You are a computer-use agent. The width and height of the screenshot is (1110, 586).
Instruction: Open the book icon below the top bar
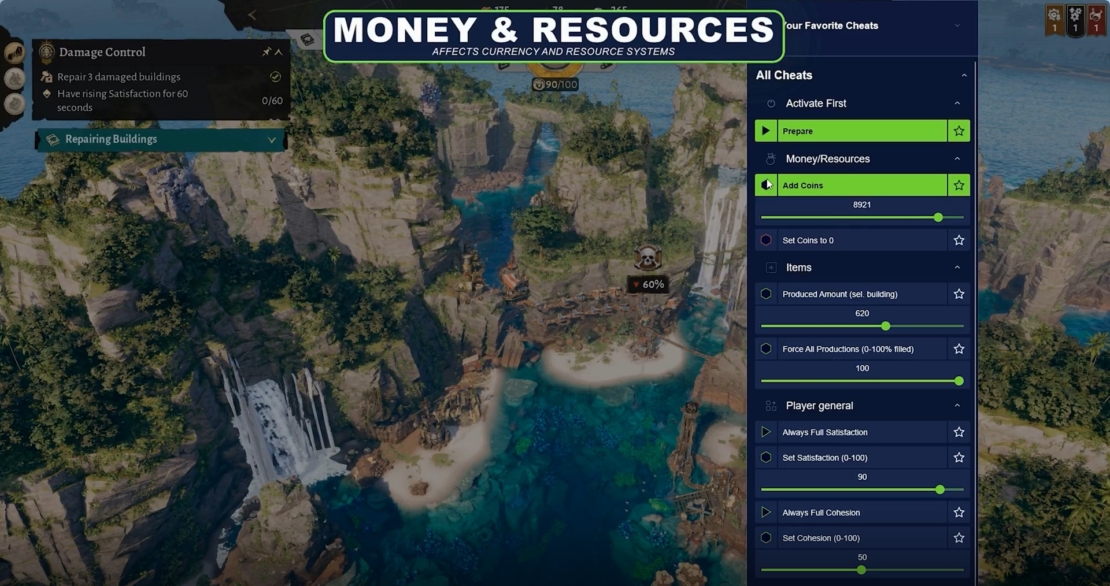(x=307, y=40)
